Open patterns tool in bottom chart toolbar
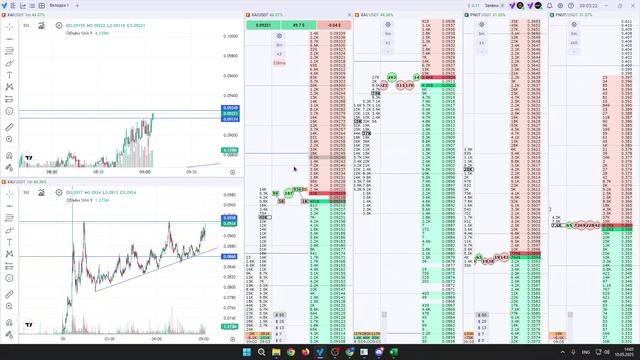Image resolution: width=640 pixels, height=360 pixels. tap(9, 254)
